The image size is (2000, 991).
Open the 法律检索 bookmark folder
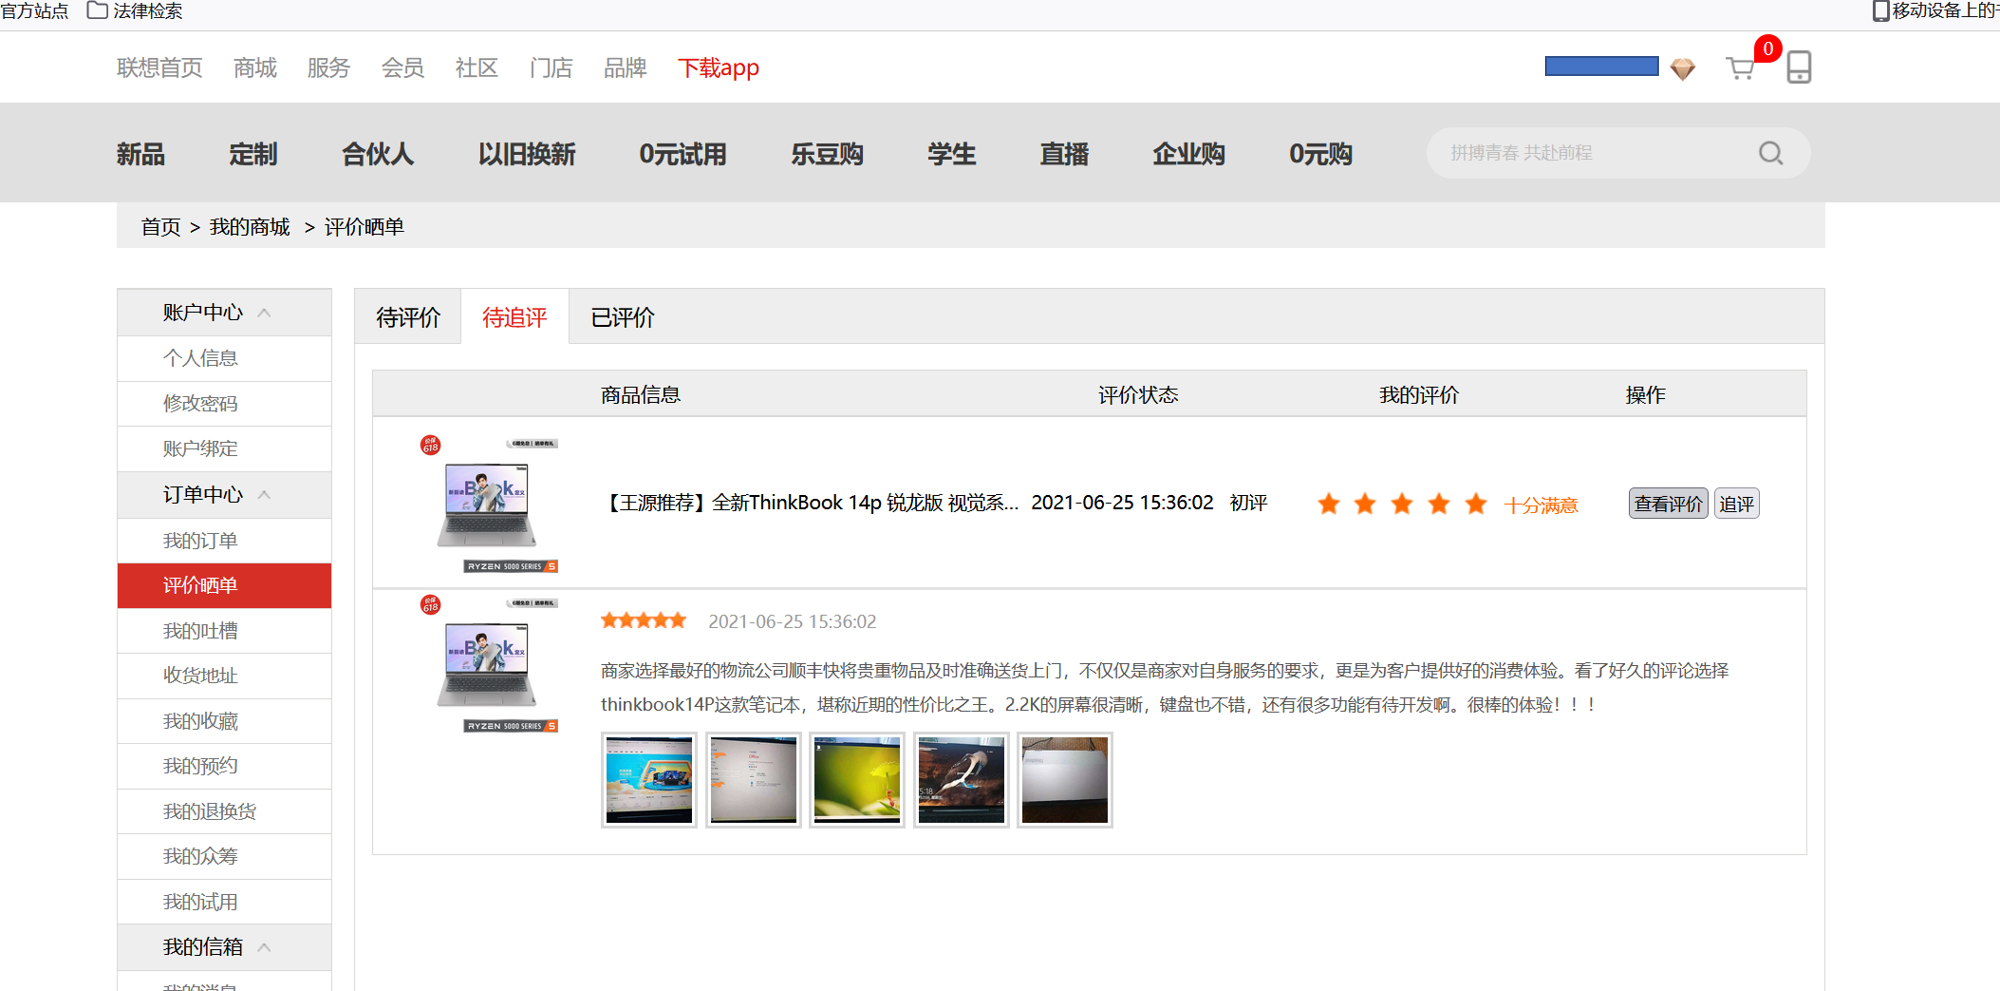(x=135, y=11)
